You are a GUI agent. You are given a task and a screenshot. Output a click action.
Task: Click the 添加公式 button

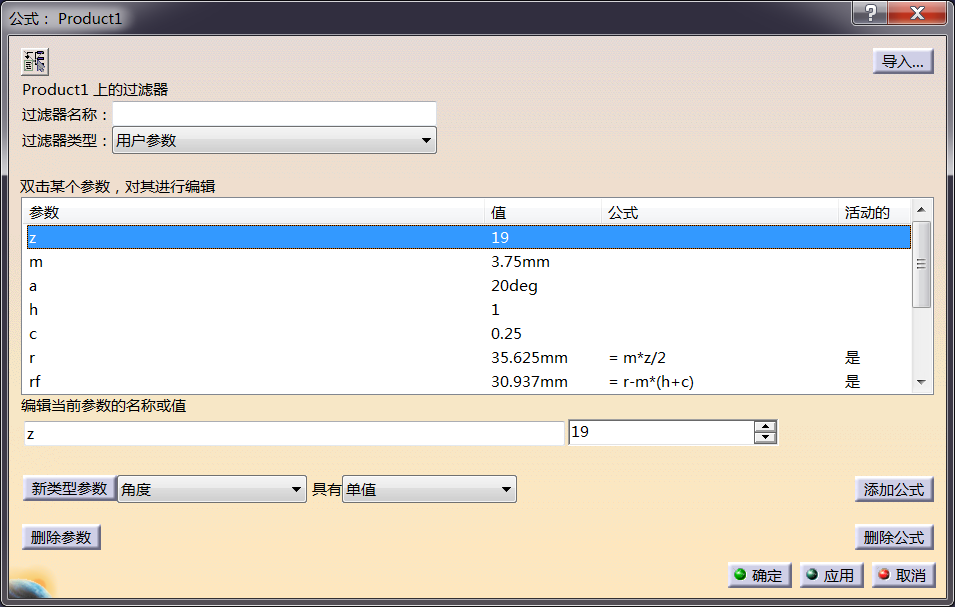click(x=893, y=489)
